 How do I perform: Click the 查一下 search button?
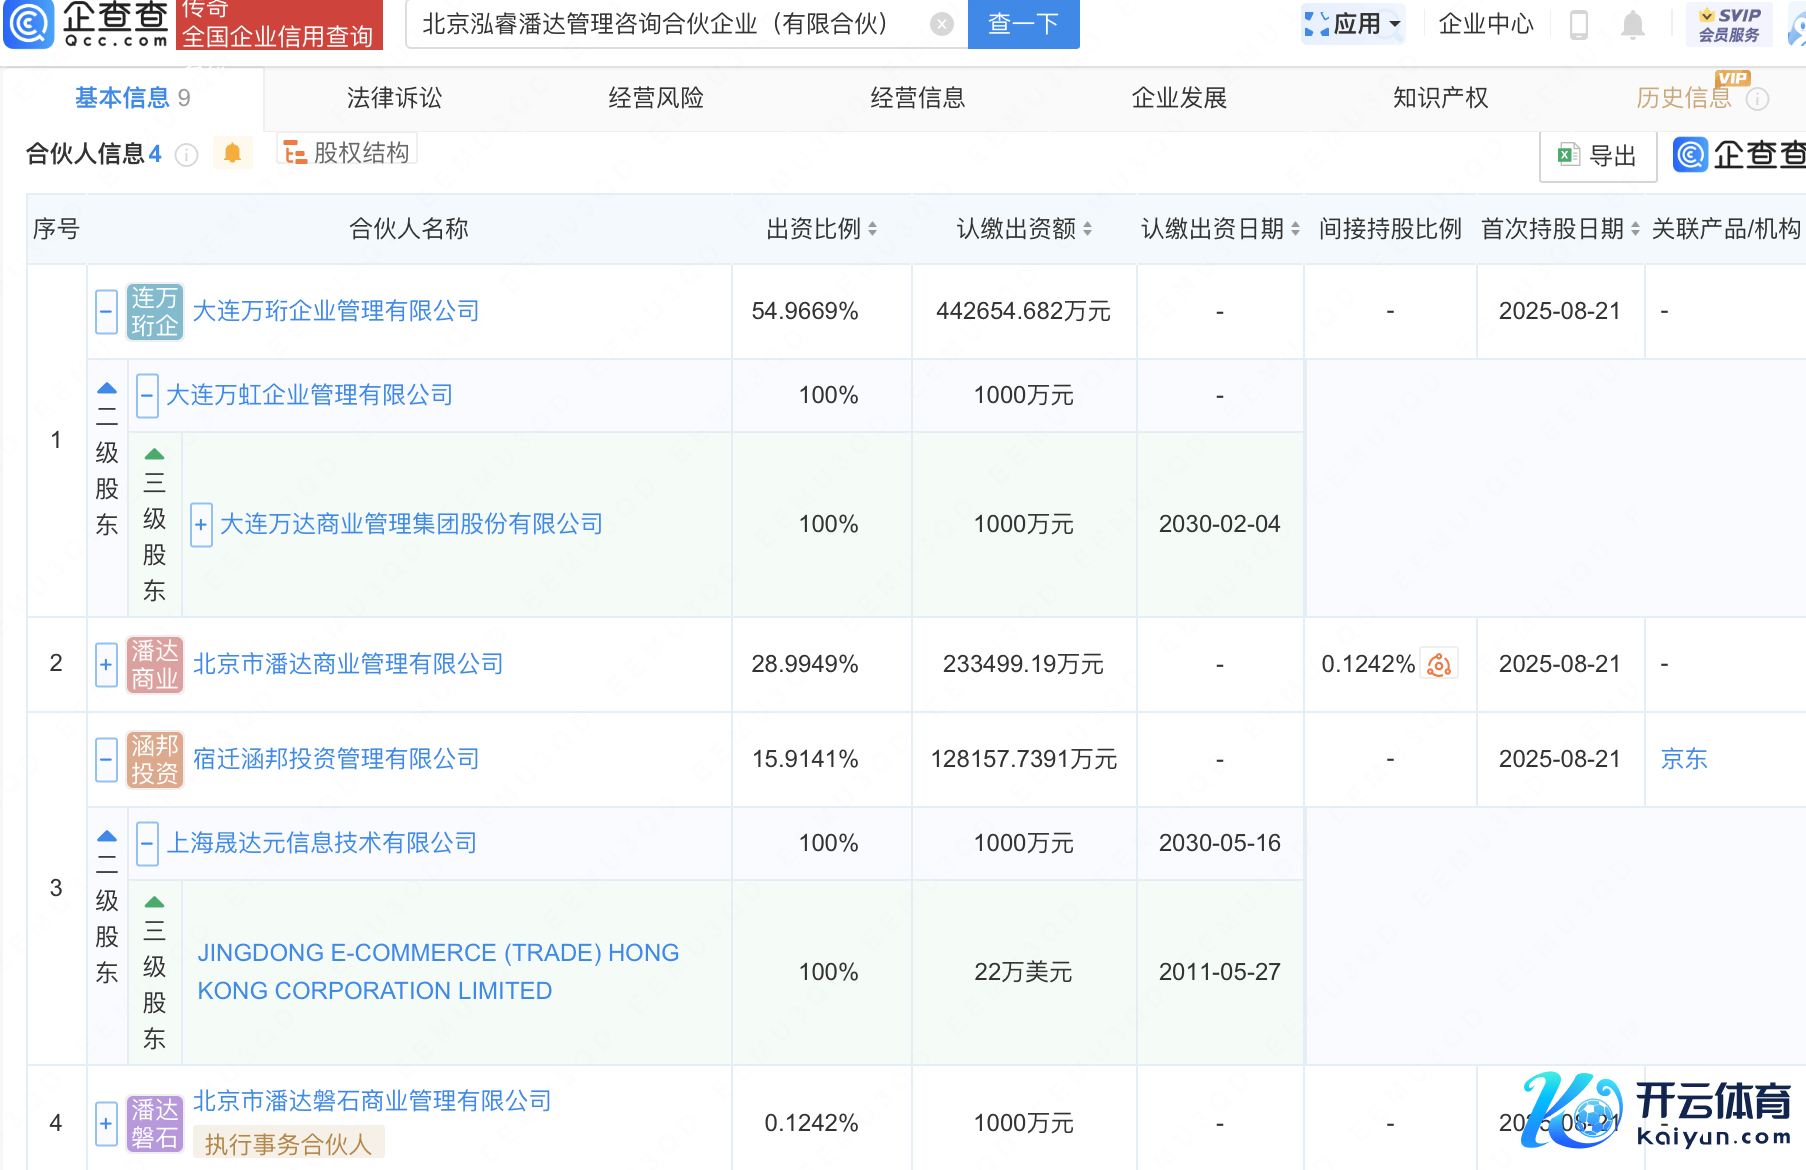pyautogui.click(x=1023, y=24)
